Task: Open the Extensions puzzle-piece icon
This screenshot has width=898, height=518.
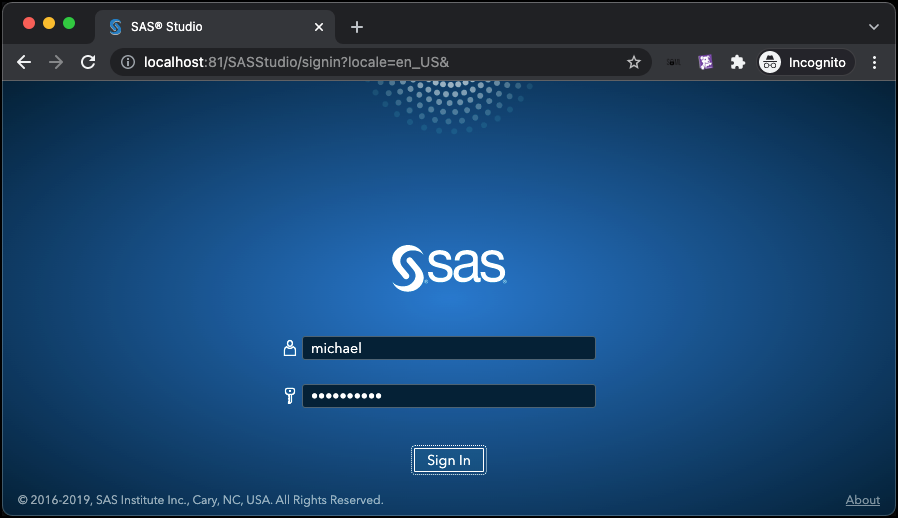Action: [x=738, y=62]
